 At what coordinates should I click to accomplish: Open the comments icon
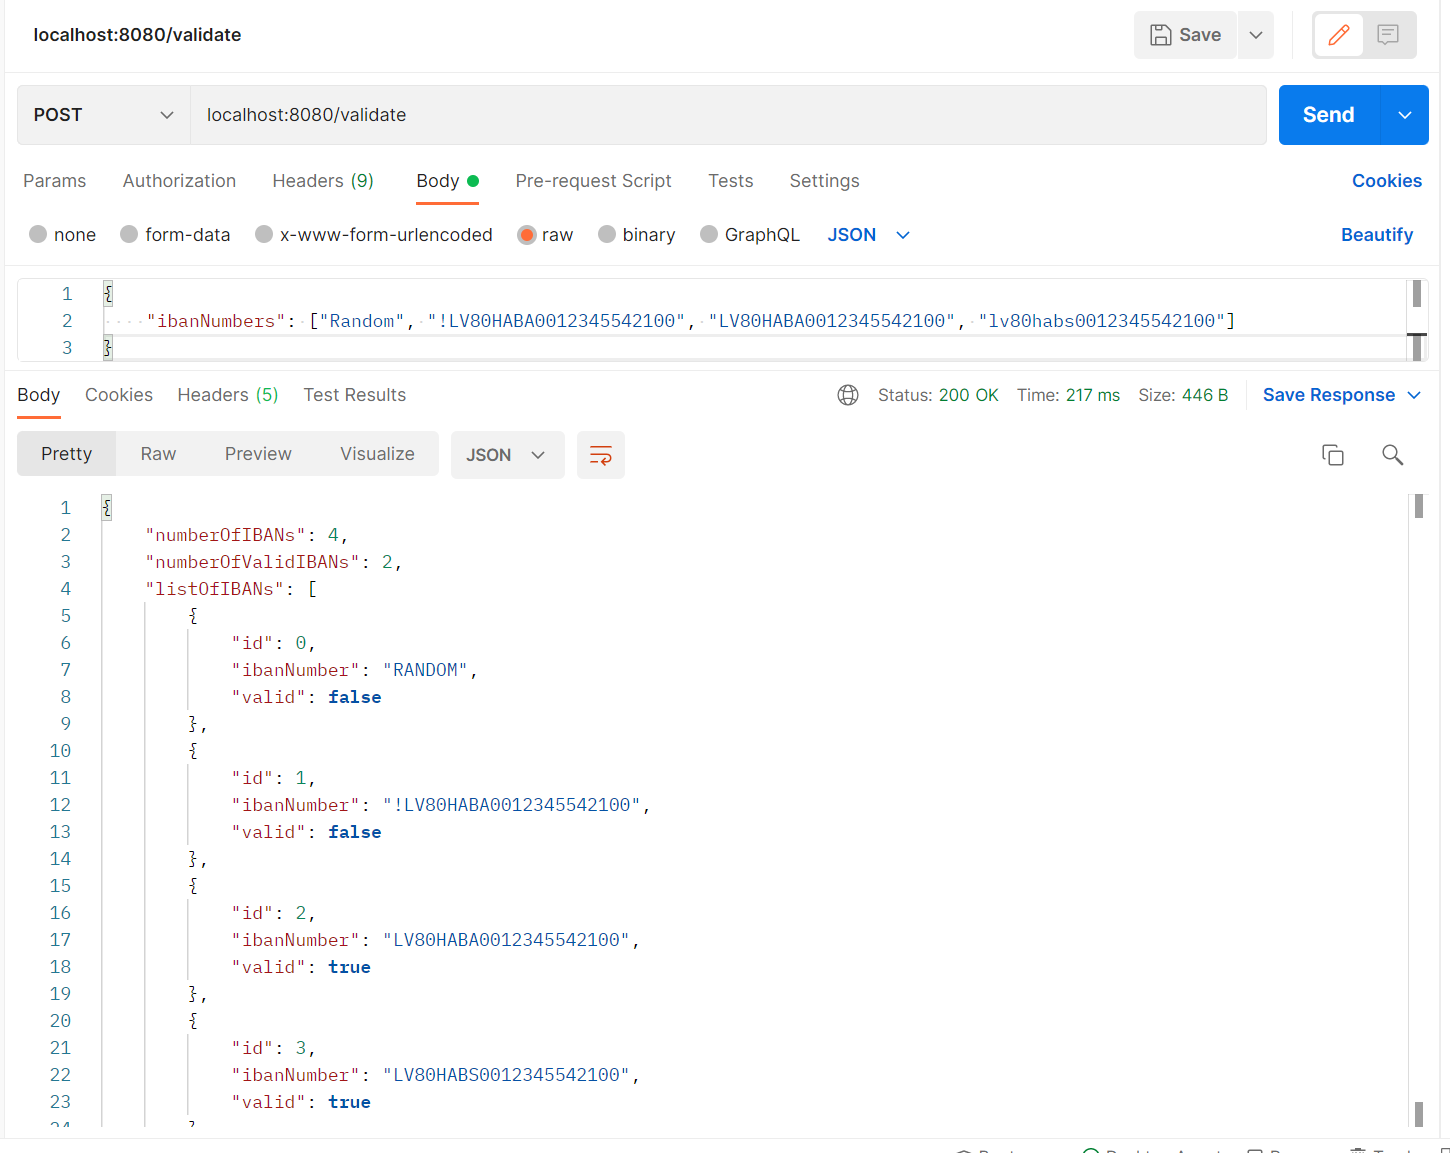(1388, 35)
